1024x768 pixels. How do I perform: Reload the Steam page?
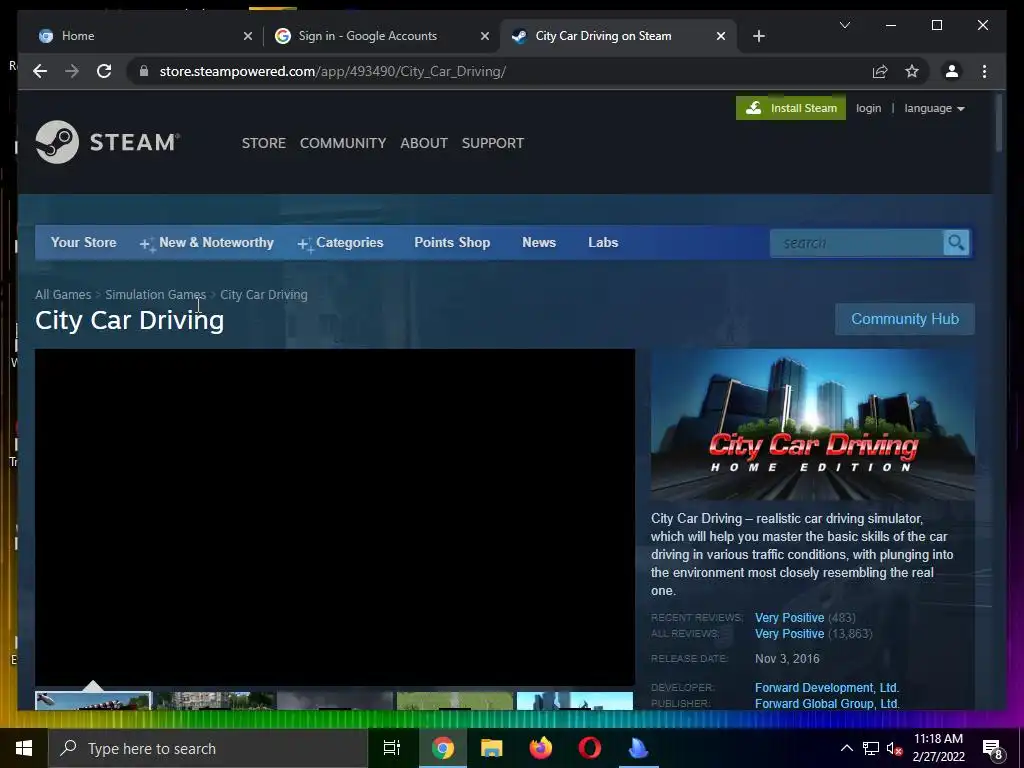(x=104, y=71)
